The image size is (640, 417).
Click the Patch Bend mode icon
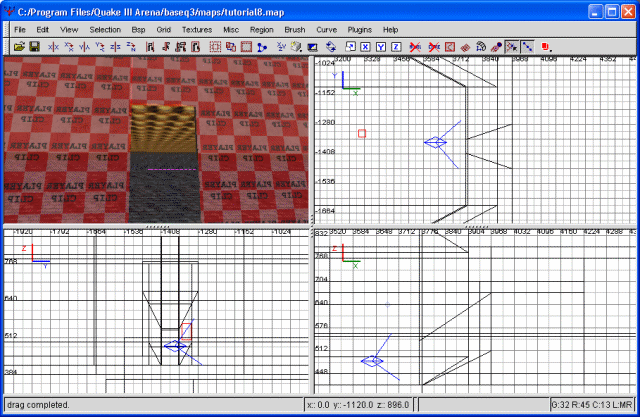click(x=481, y=47)
